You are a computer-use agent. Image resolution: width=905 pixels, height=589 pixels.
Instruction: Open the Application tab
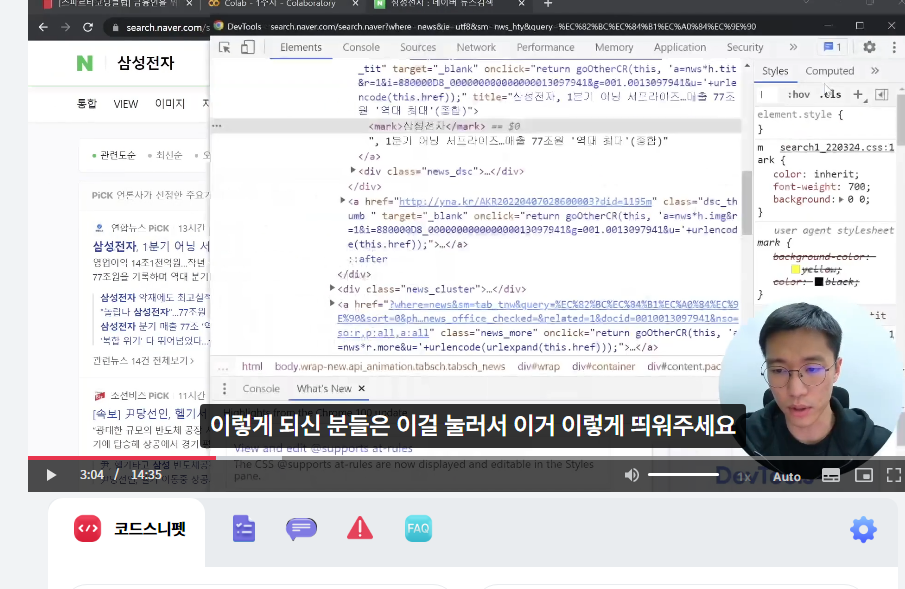679,47
